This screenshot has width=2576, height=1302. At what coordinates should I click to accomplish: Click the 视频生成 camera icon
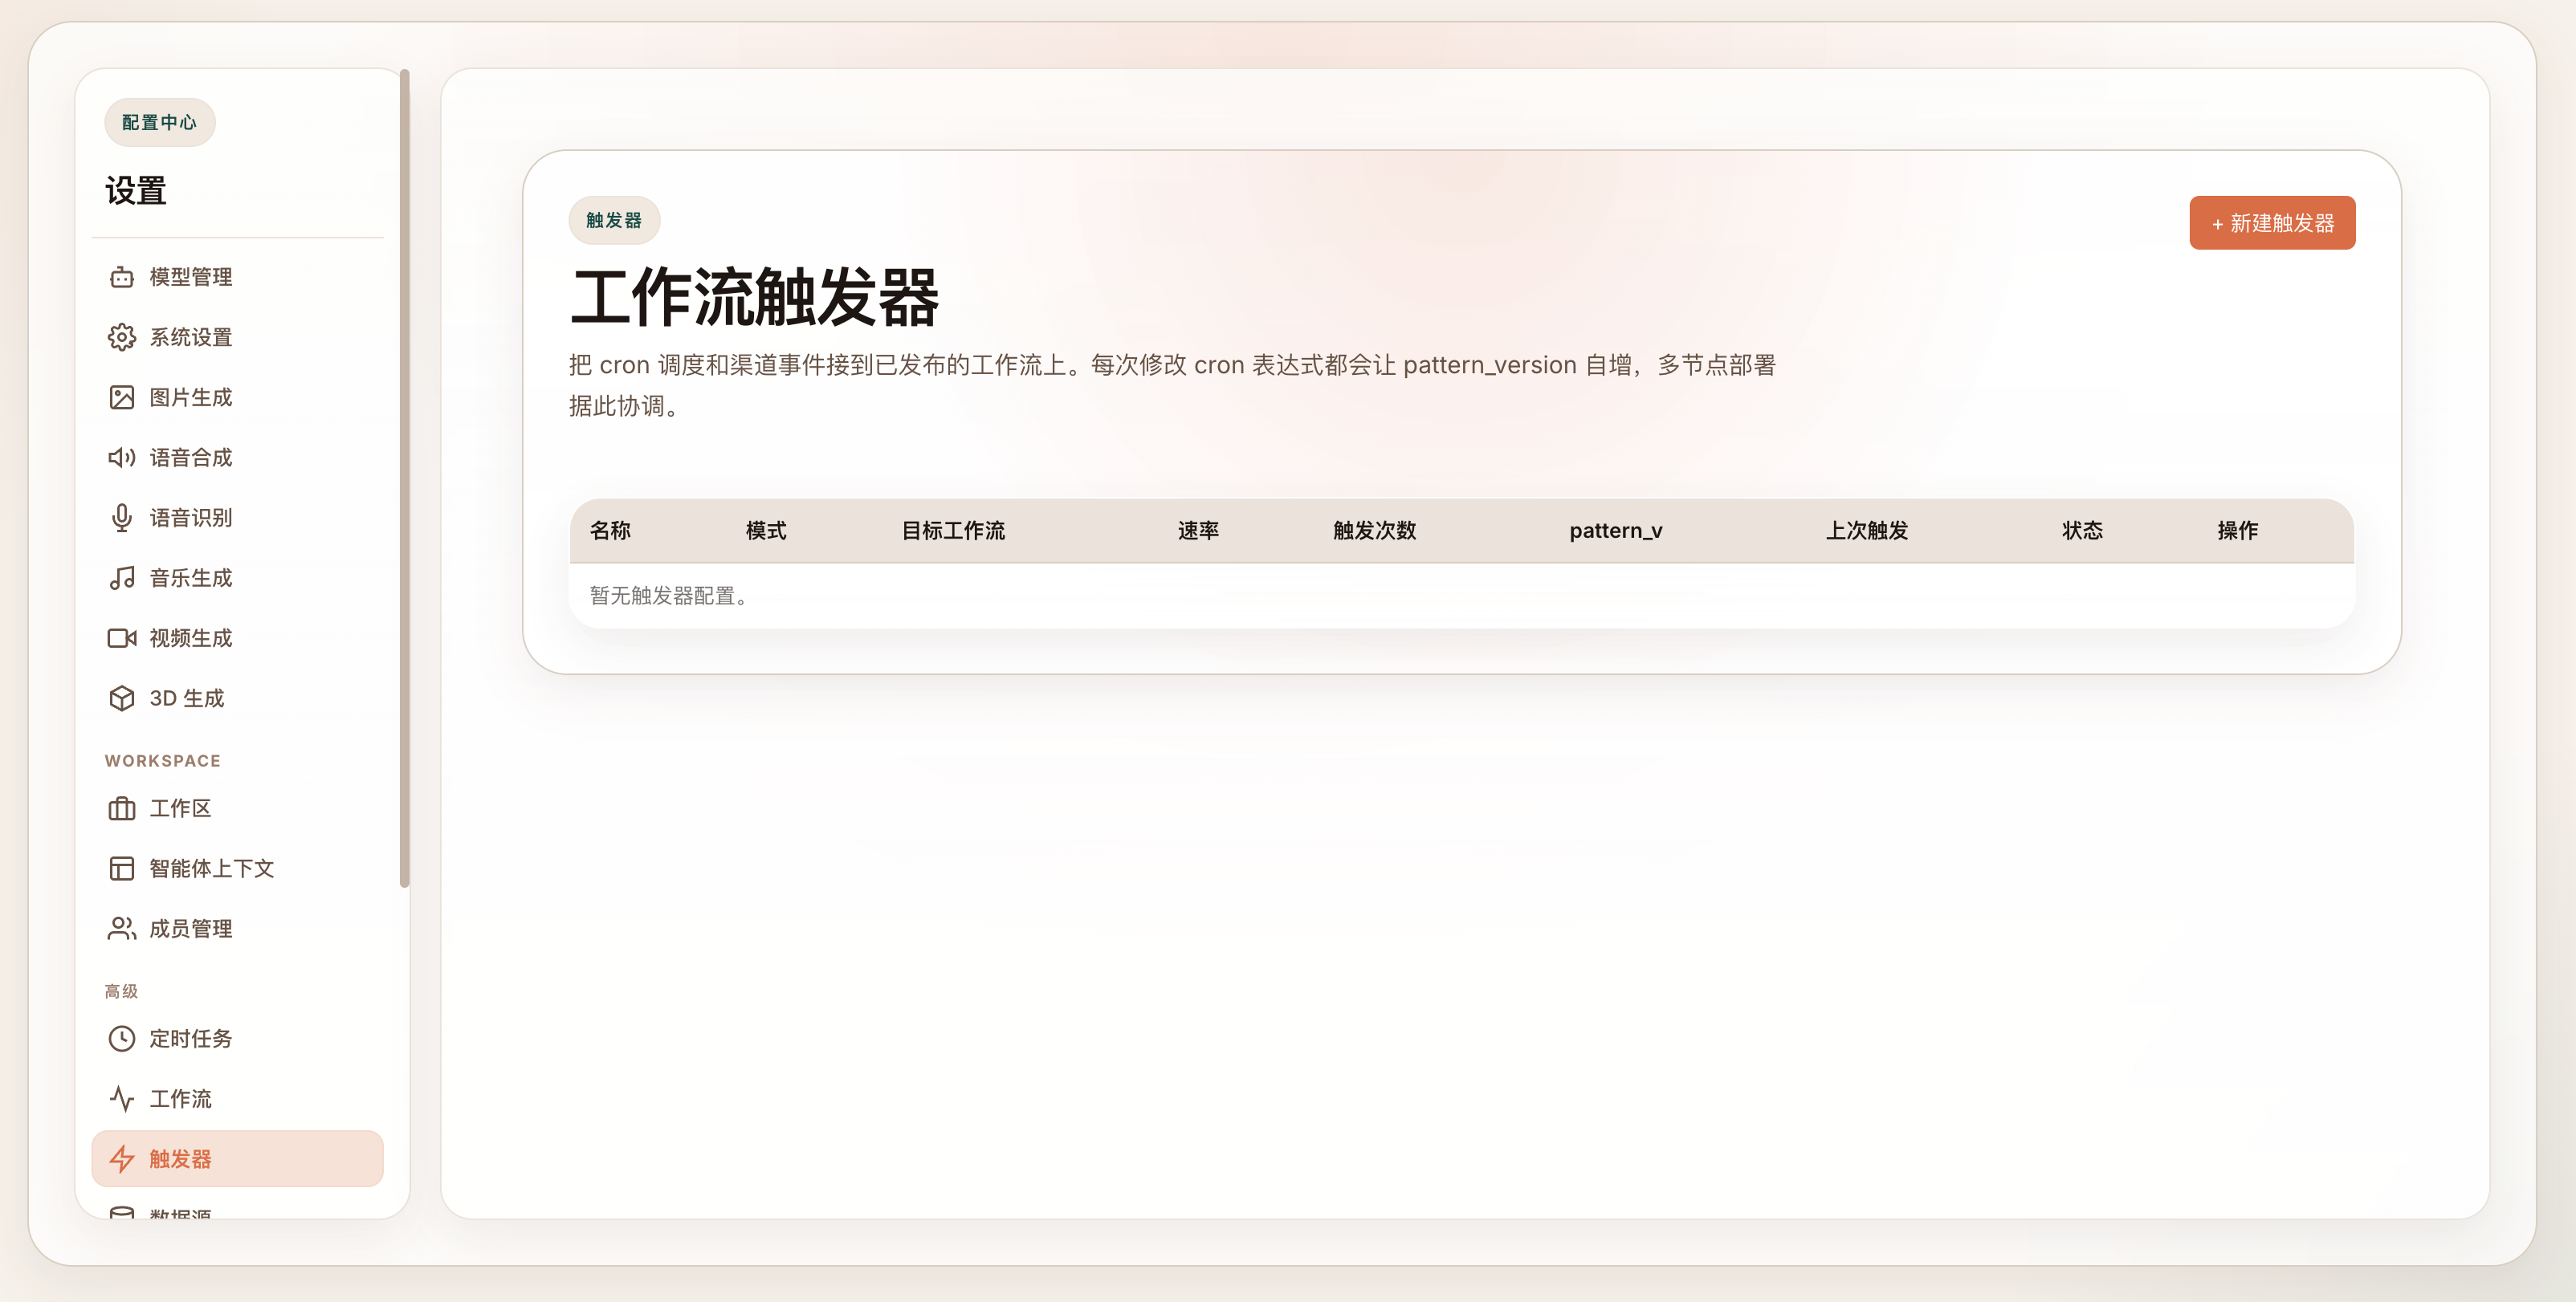[x=121, y=638]
